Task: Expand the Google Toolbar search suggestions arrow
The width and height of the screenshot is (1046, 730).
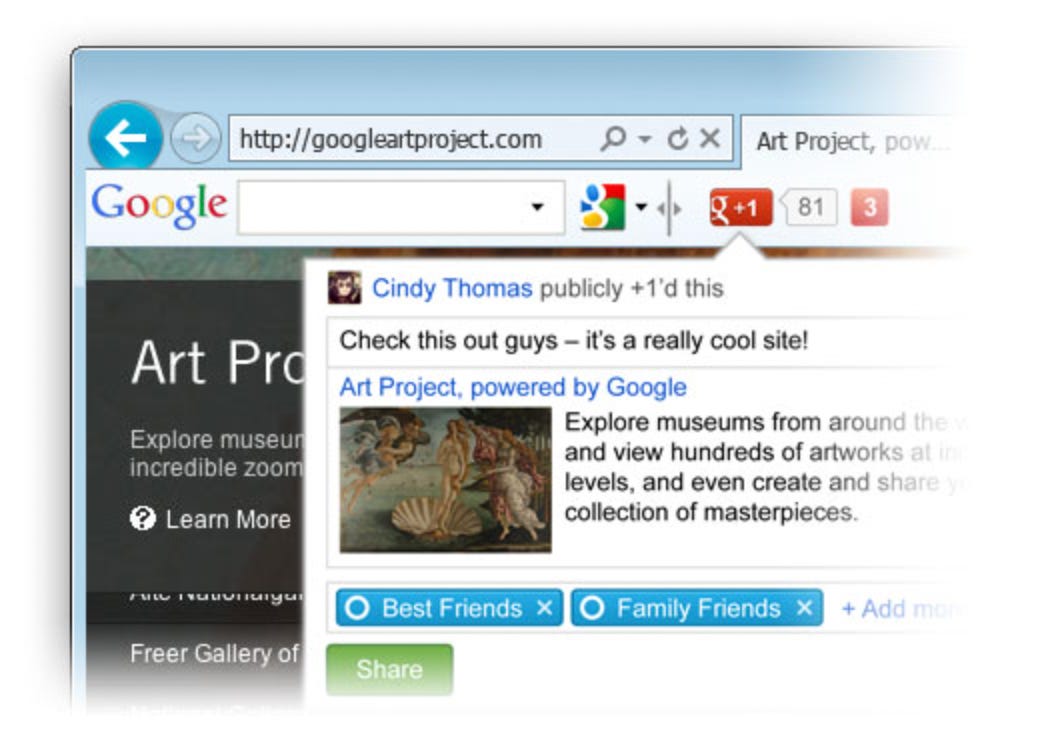Action: click(538, 207)
